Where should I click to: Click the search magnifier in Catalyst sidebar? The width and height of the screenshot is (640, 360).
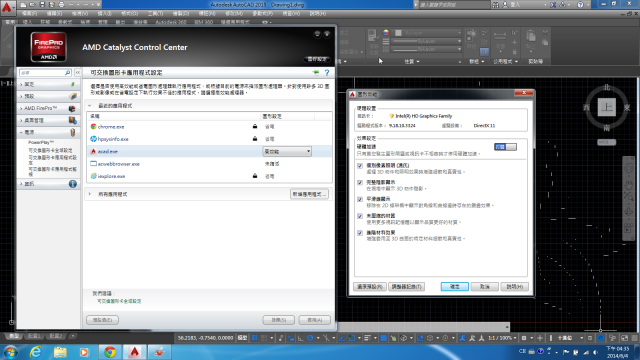click(x=68, y=72)
